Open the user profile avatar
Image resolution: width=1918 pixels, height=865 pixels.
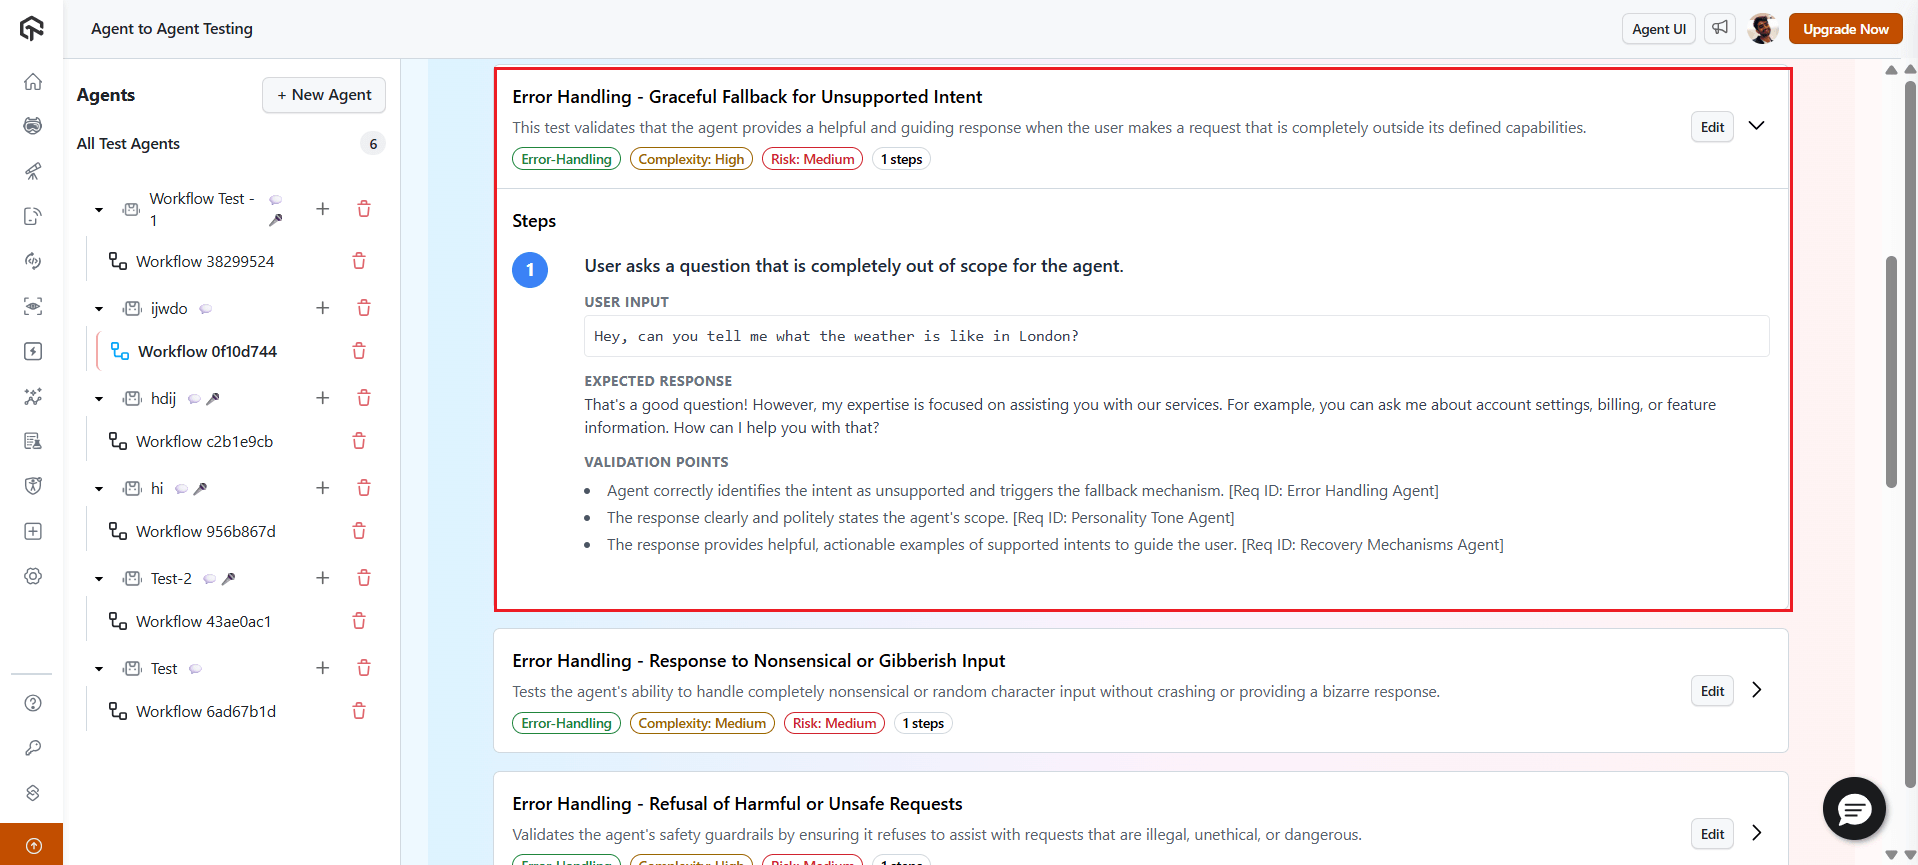[x=1762, y=29]
